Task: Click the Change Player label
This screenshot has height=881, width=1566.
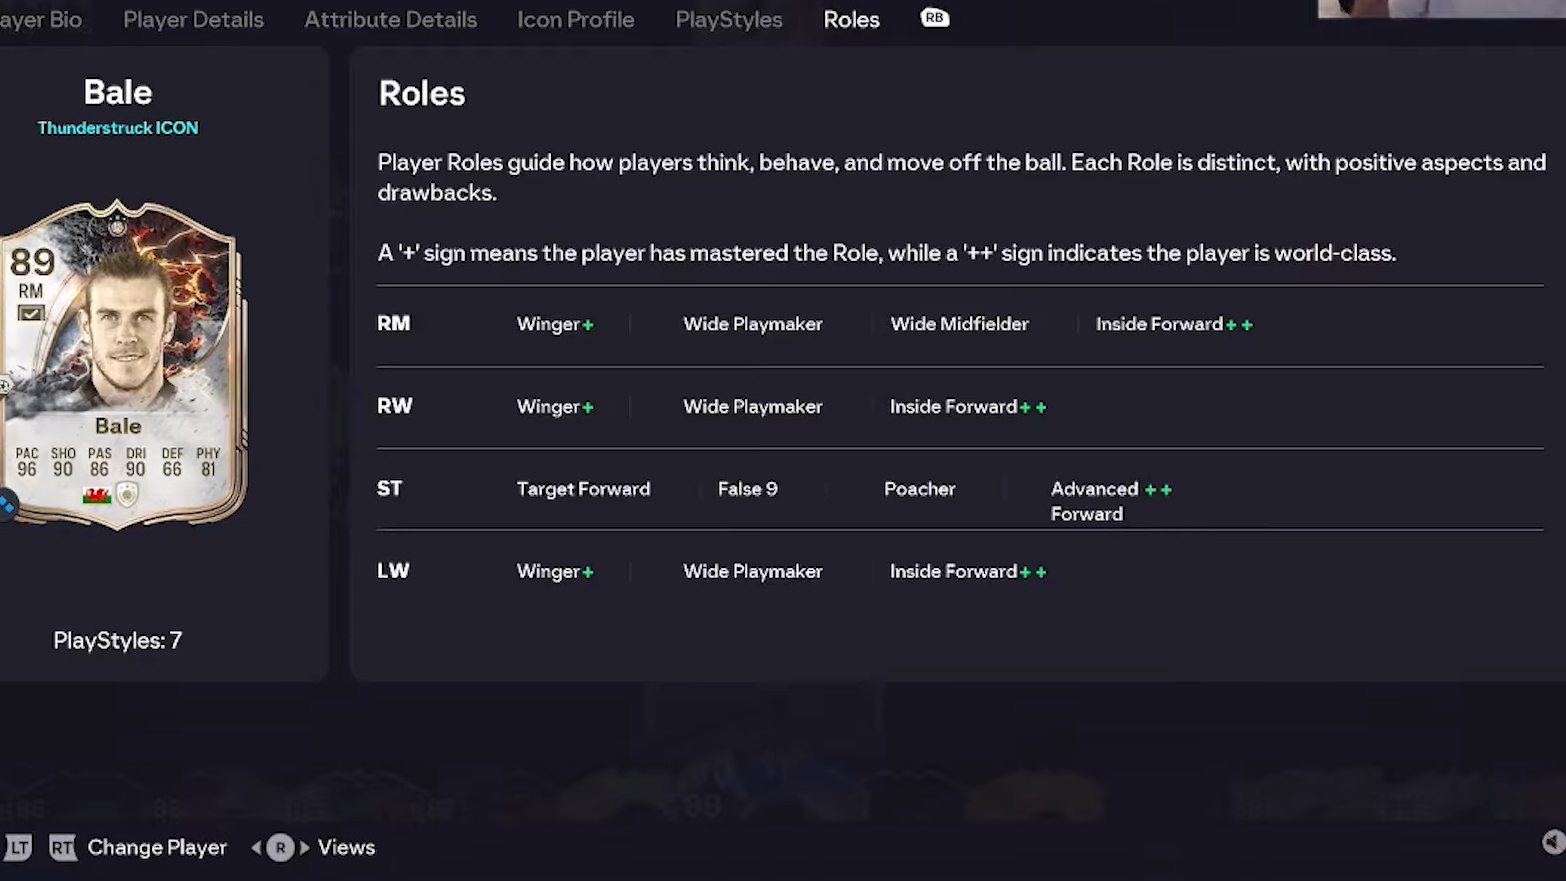Action: 157,848
